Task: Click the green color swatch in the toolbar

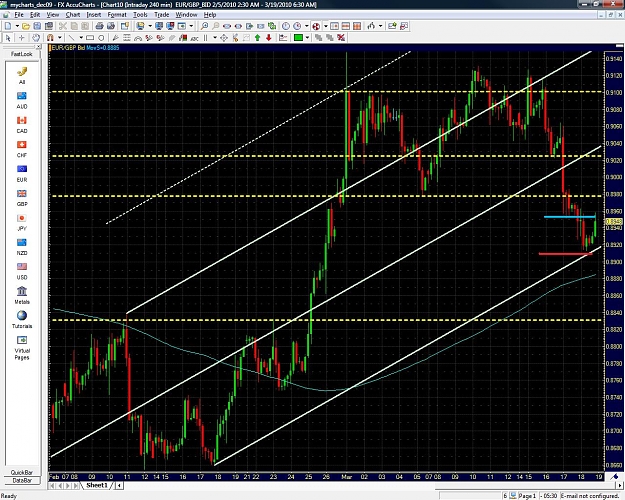Action: click(298, 38)
